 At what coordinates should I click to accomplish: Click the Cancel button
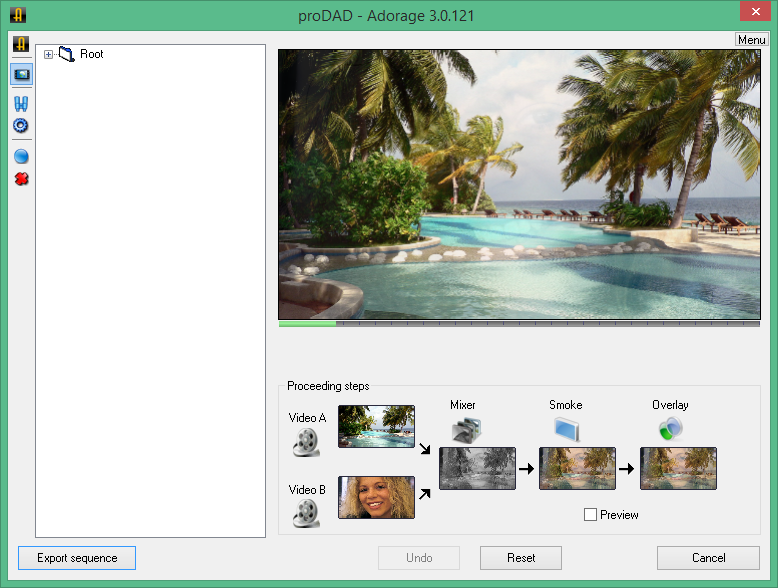[708, 558]
